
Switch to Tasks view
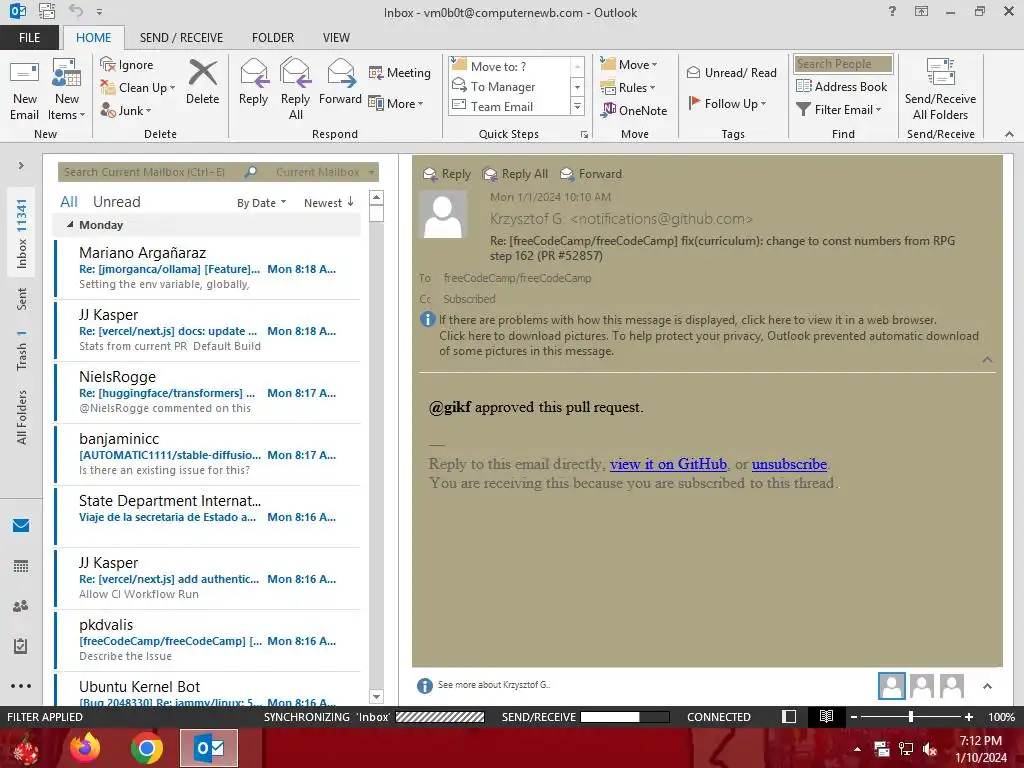tap(21, 646)
